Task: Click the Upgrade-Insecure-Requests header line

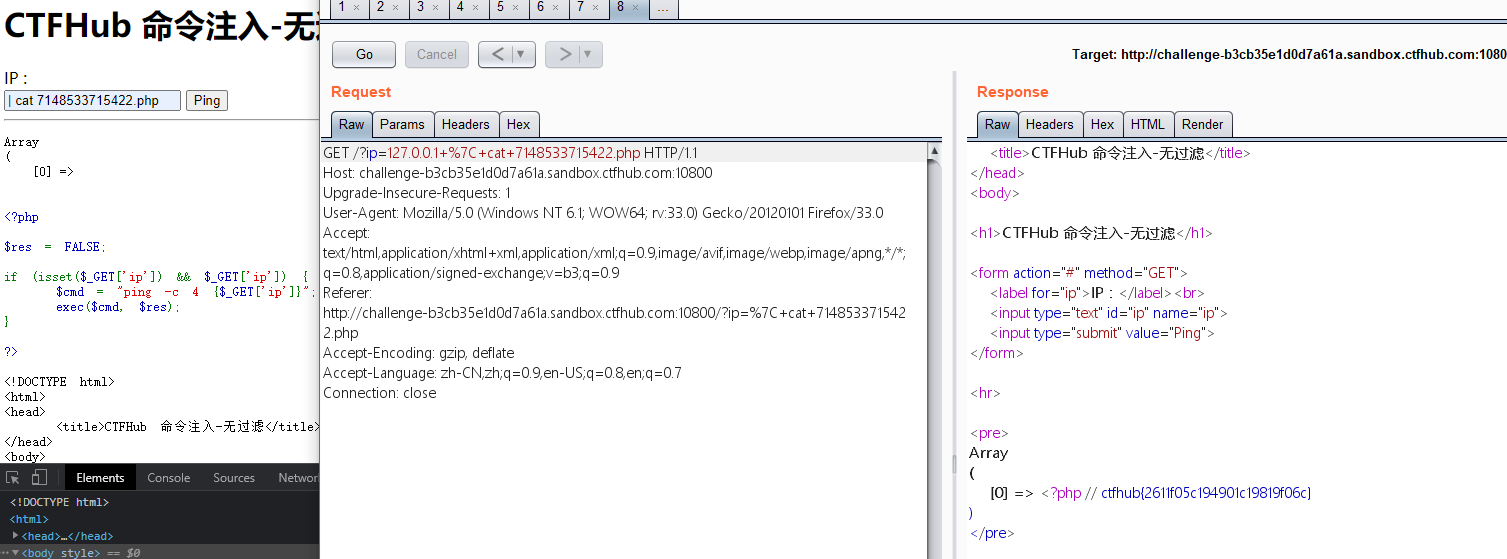Action: tap(417, 193)
